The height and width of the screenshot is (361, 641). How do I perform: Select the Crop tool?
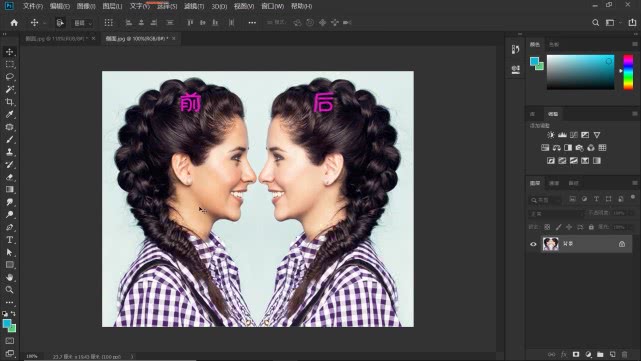9,102
